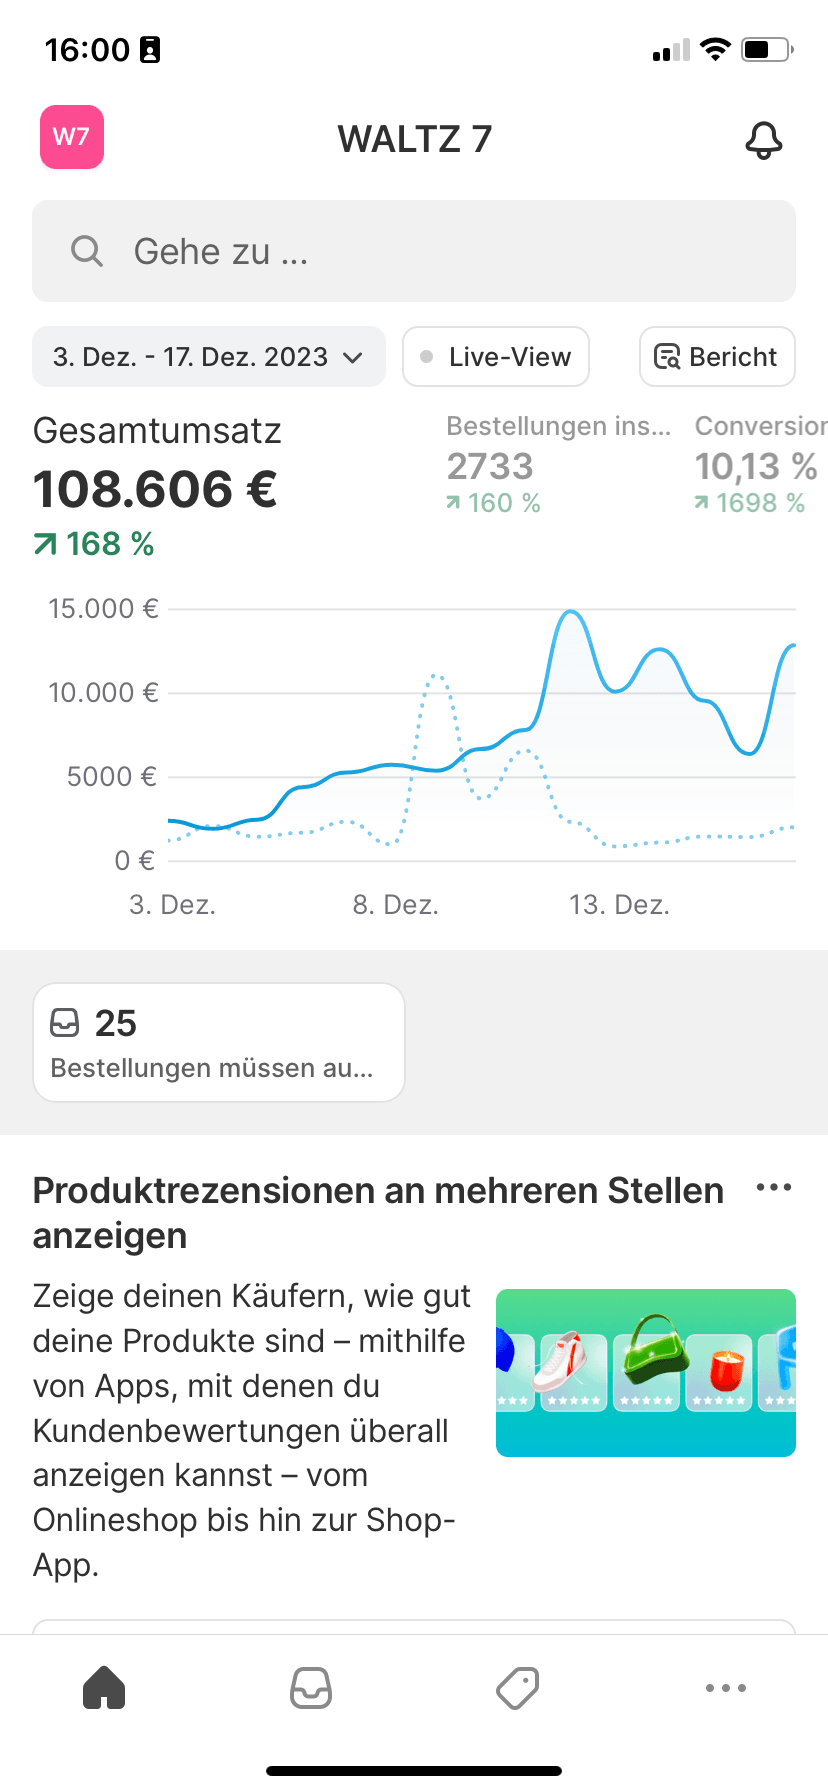Tap the date range chevron arrow
The image size is (828, 1792).
(x=353, y=357)
